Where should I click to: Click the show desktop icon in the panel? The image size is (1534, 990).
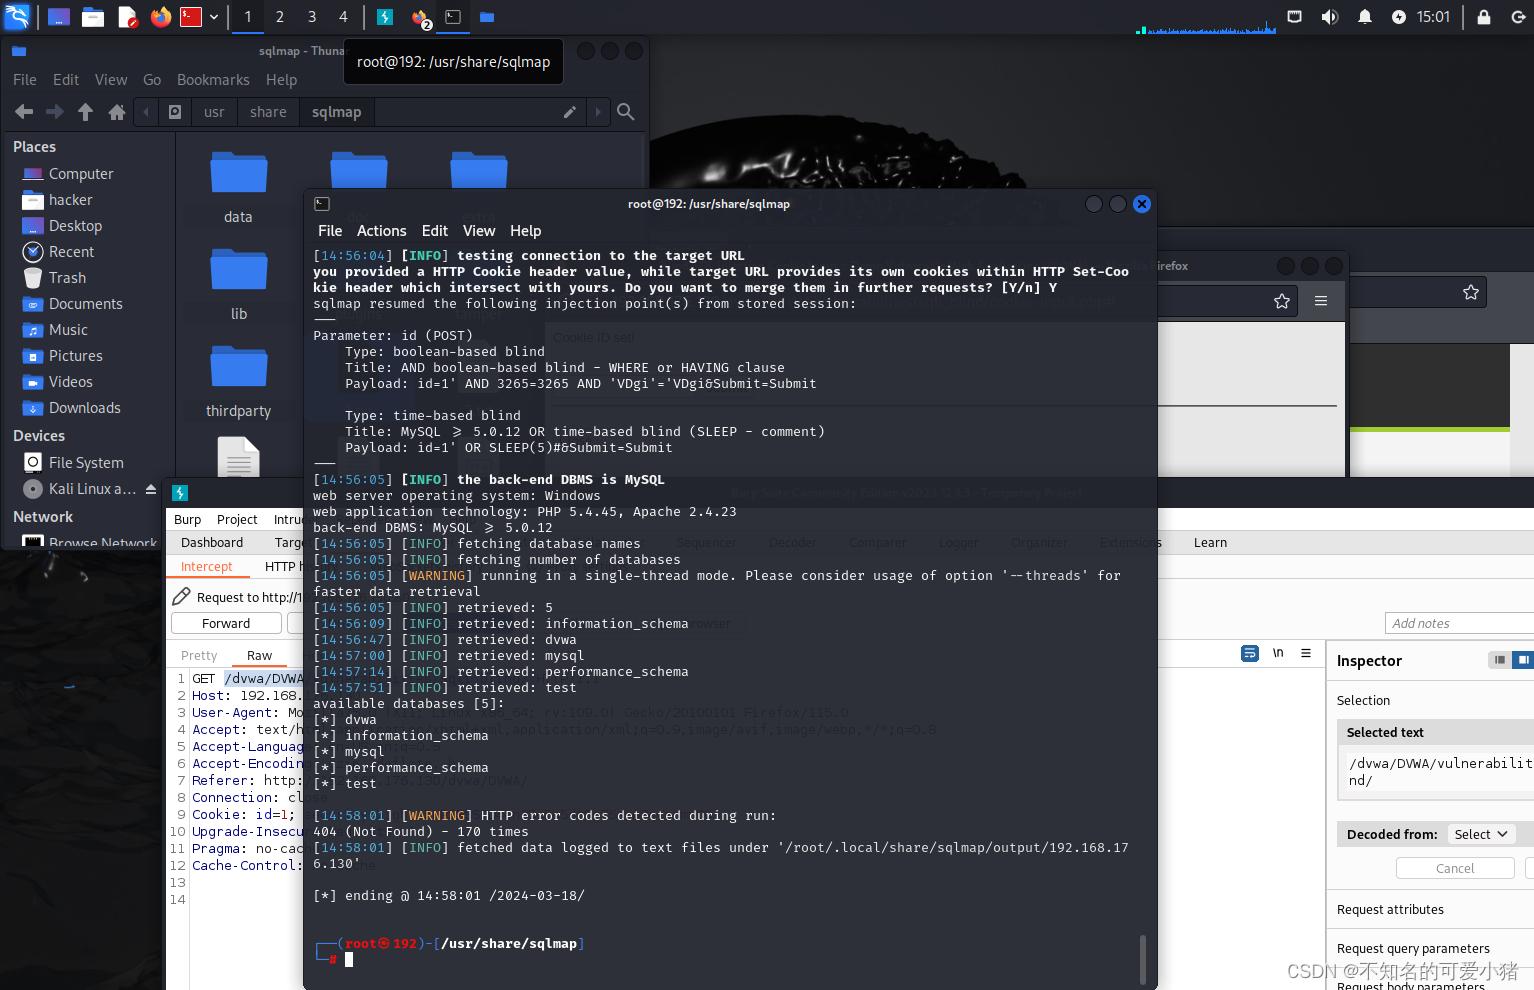point(59,17)
